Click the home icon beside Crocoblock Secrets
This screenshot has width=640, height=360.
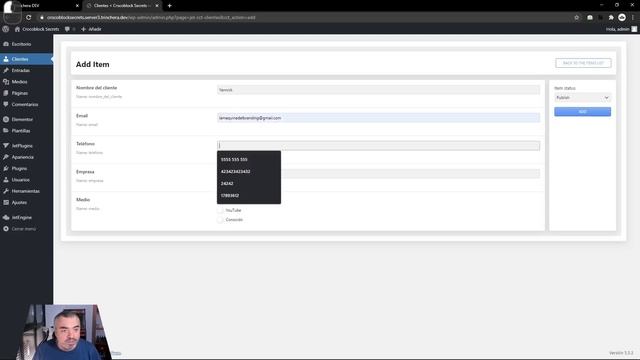17,29
